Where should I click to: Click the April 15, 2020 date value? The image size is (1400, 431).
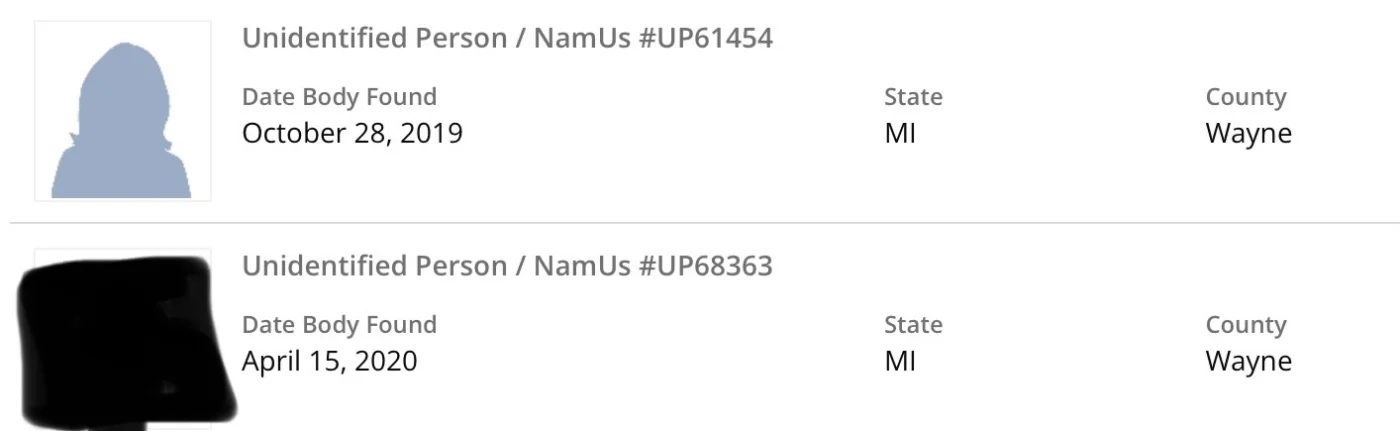pyautogui.click(x=329, y=360)
